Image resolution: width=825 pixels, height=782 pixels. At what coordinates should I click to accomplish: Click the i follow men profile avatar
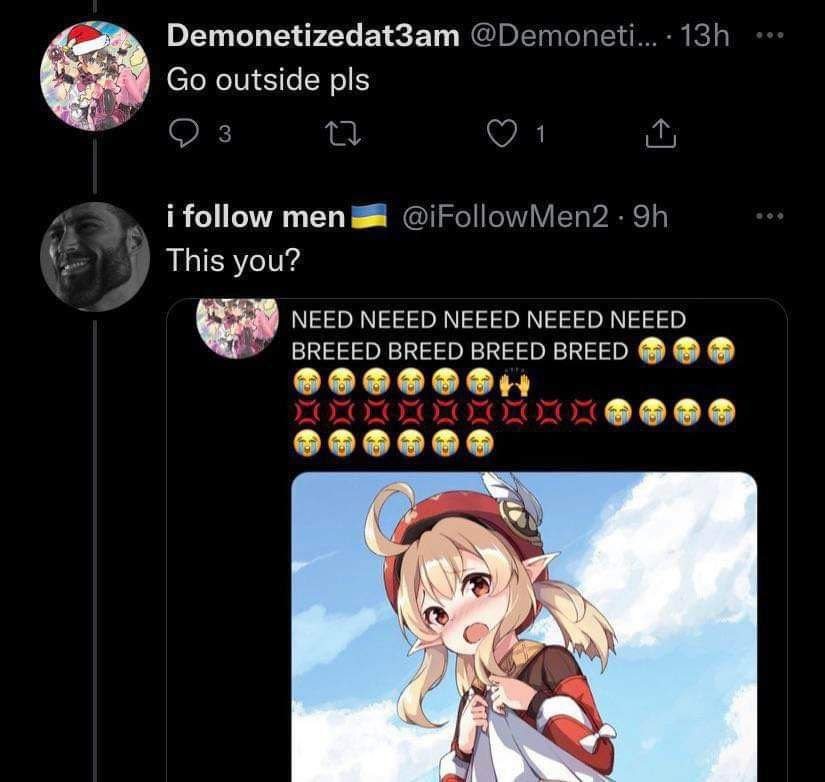point(94,257)
